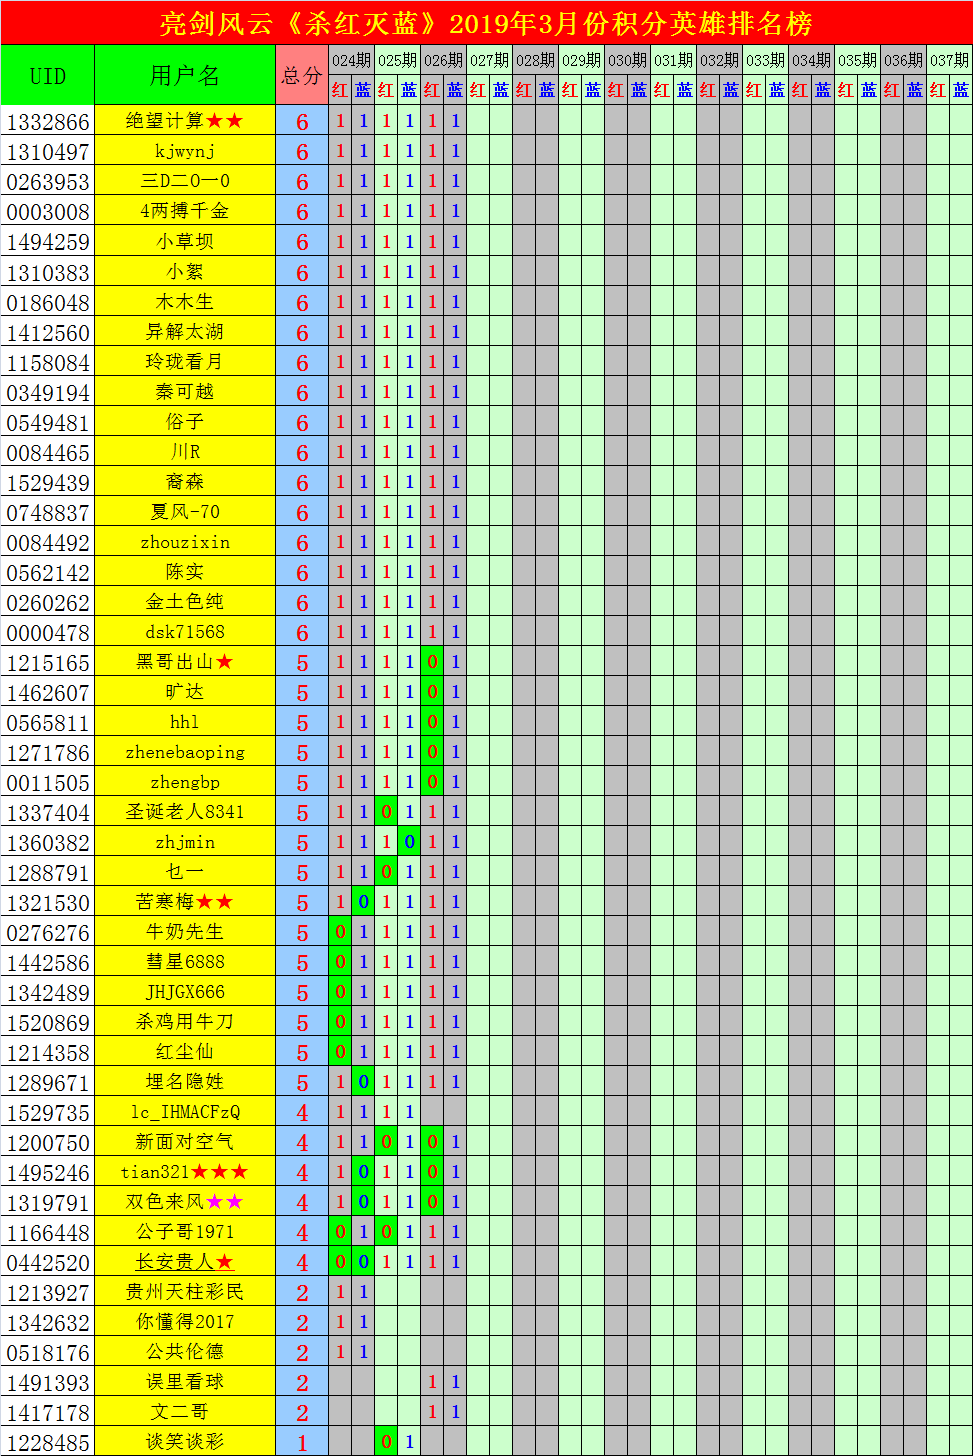Click the 024期 period header
The width and height of the screenshot is (973, 1456).
(x=351, y=60)
